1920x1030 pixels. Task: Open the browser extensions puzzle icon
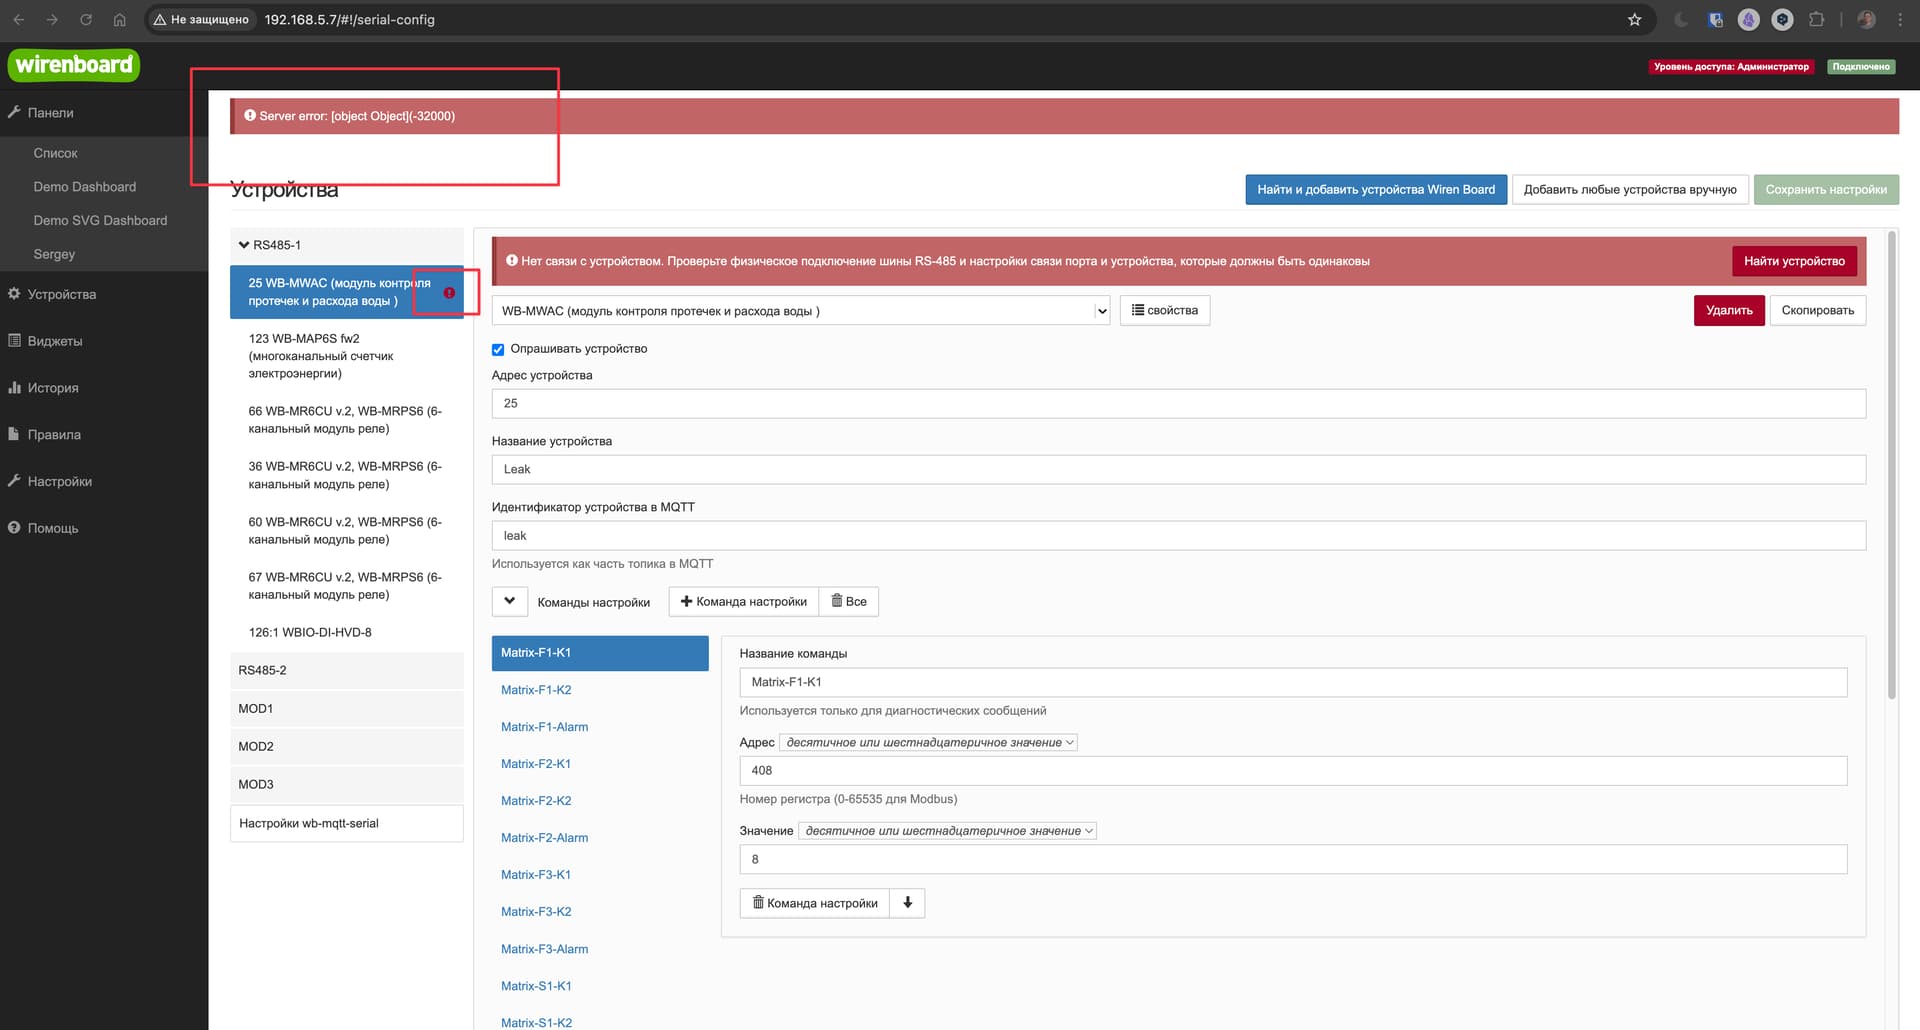(x=1816, y=19)
